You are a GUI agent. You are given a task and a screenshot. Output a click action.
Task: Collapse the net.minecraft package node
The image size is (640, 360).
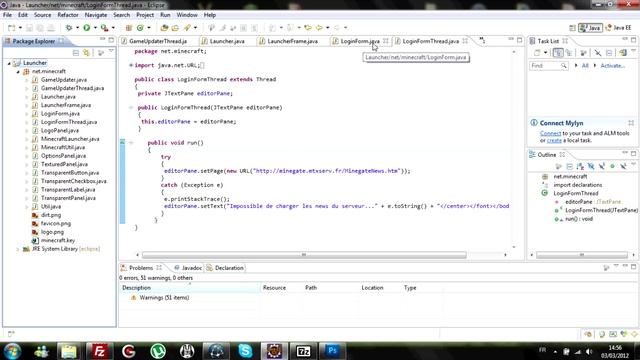[x=18, y=72]
